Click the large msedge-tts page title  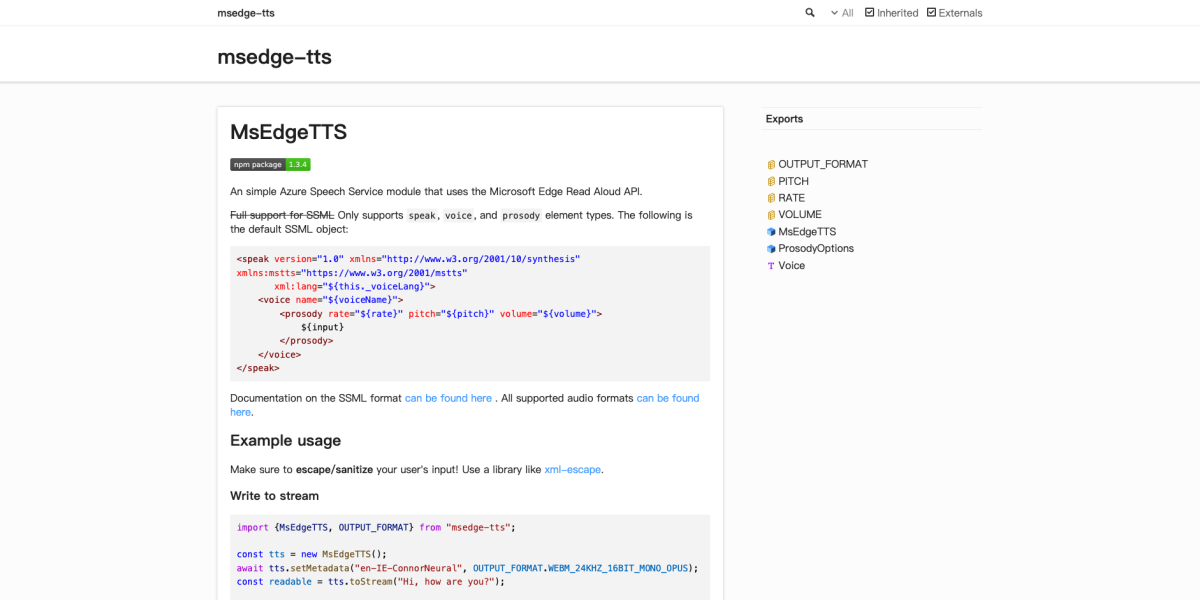274,57
